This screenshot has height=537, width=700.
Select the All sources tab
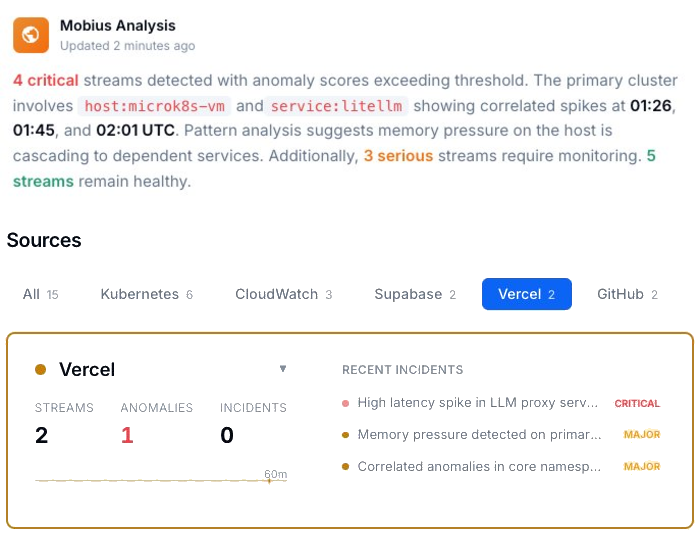41,294
